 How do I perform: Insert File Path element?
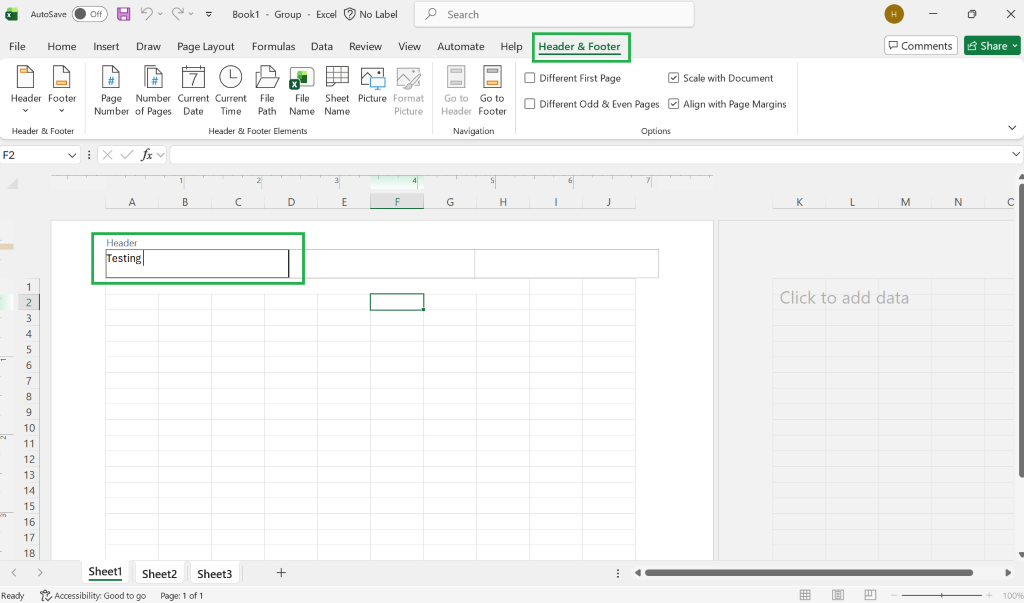pos(266,91)
